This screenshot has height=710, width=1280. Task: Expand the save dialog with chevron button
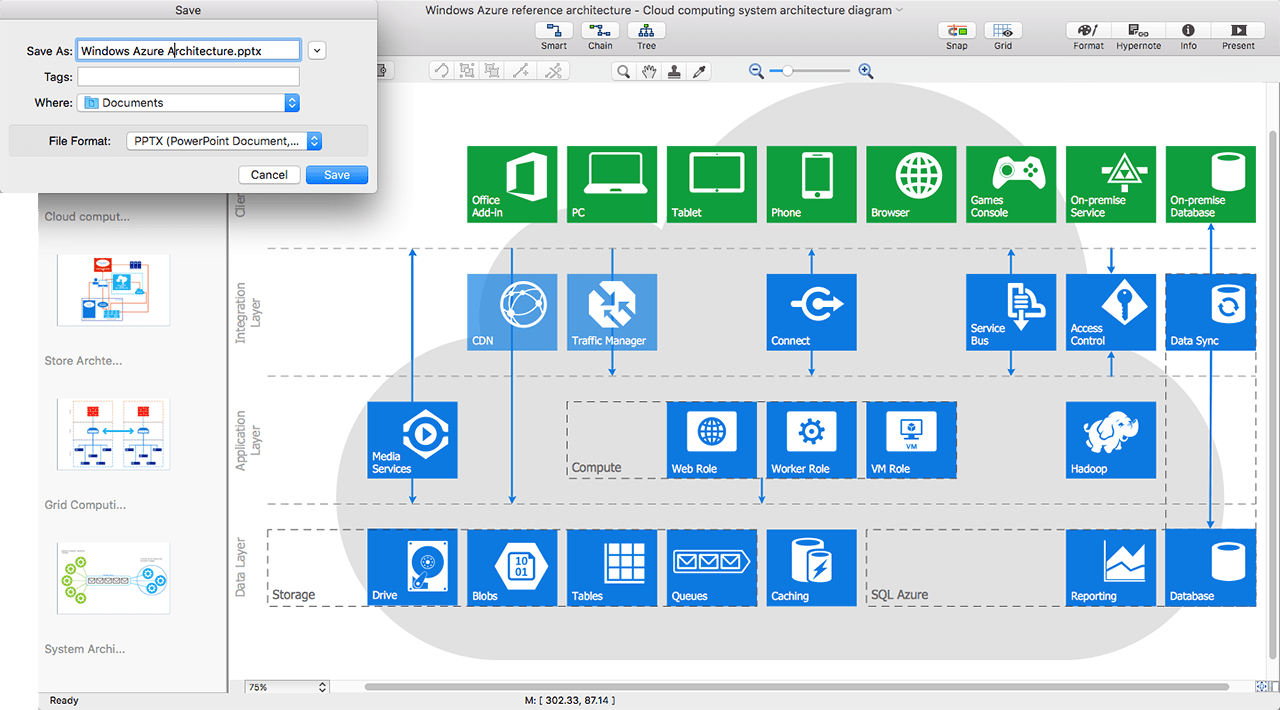pyautogui.click(x=317, y=50)
